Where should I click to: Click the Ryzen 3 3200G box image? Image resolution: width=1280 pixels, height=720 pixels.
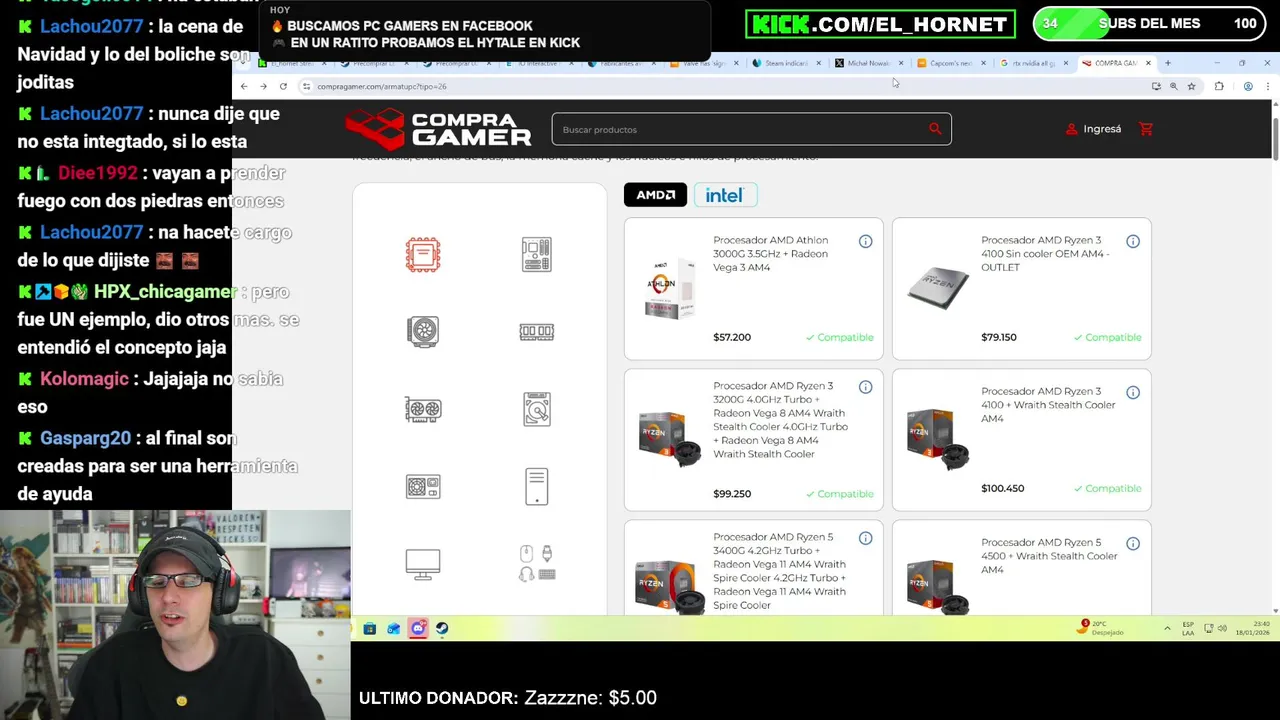(671, 439)
